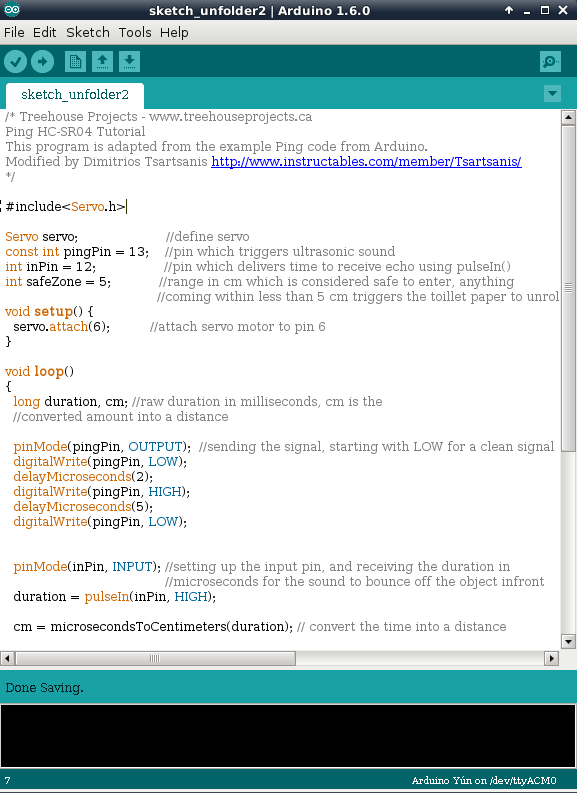Click 'Arduino Yún on /dev/ttyACM0' board label
Screen dimensions: 577x793
[x=484, y=780]
